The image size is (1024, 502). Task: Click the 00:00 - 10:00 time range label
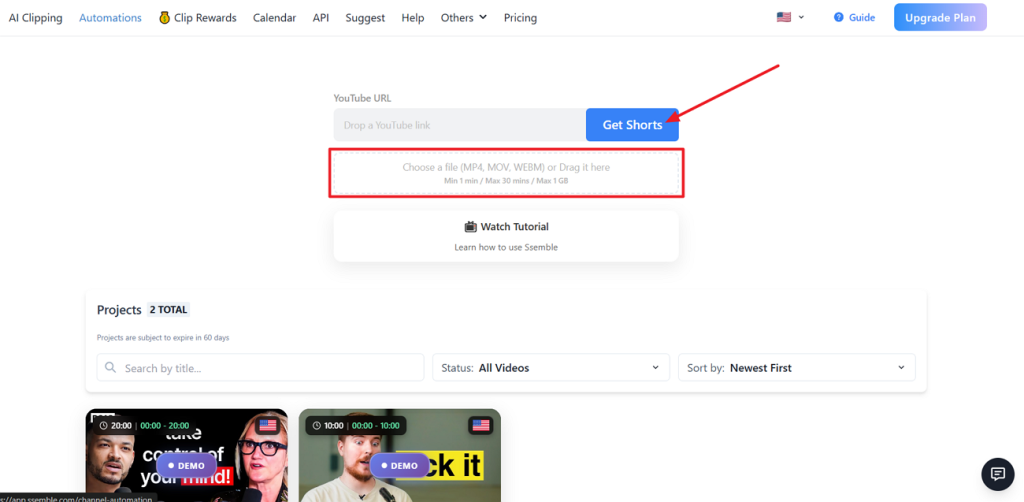[377, 426]
